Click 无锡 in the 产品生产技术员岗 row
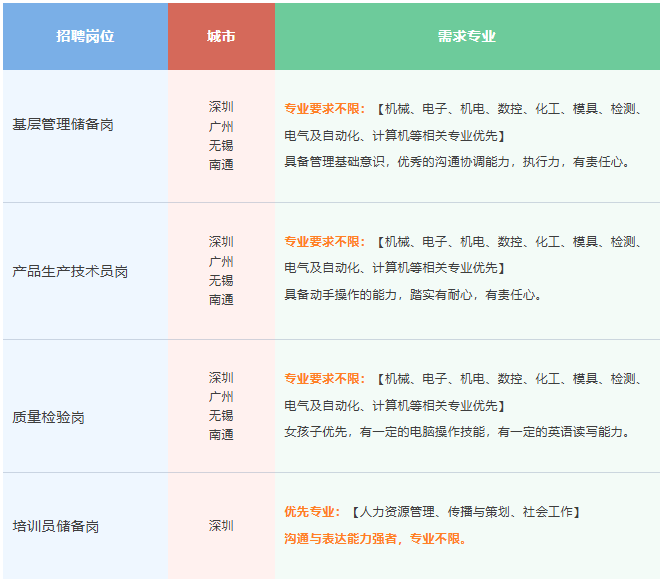Screen dimensions: 660x579 (221, 281)
